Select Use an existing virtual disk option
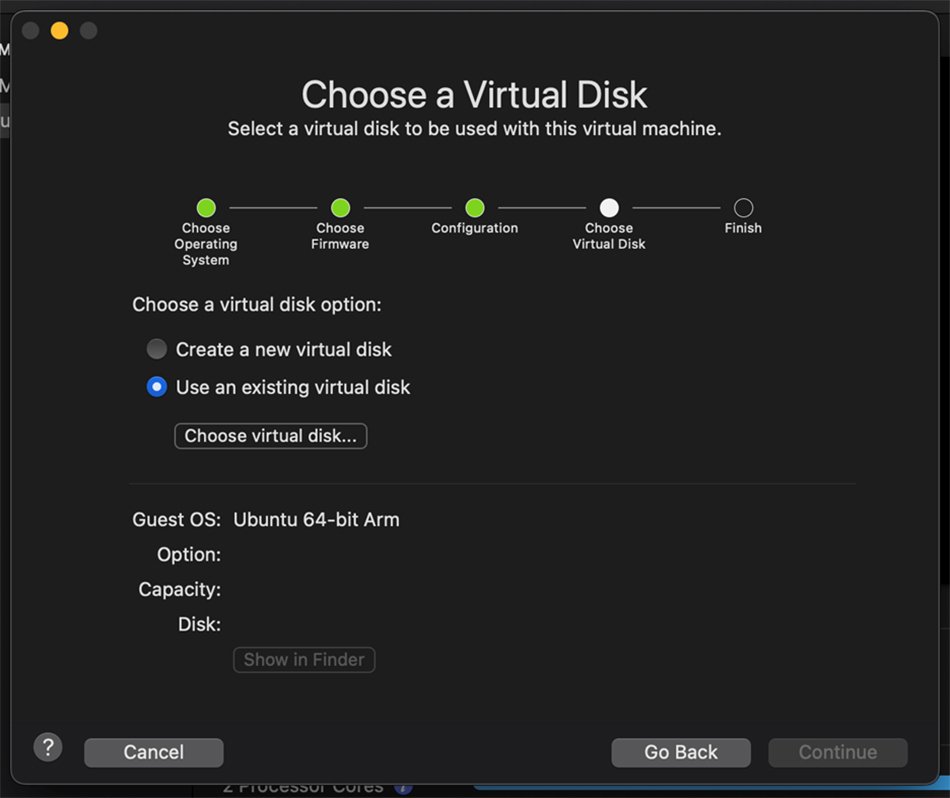Image resolution: width=950 pixels, height=798 pixels. (157, 387)
